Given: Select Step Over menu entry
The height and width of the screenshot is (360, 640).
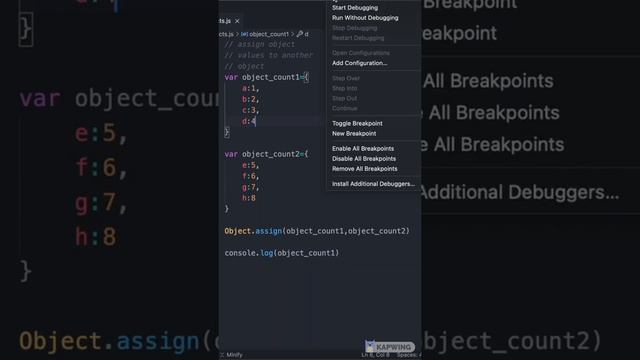Looking at the screenshot, I should pyautogui.click(x=346, y=78).
